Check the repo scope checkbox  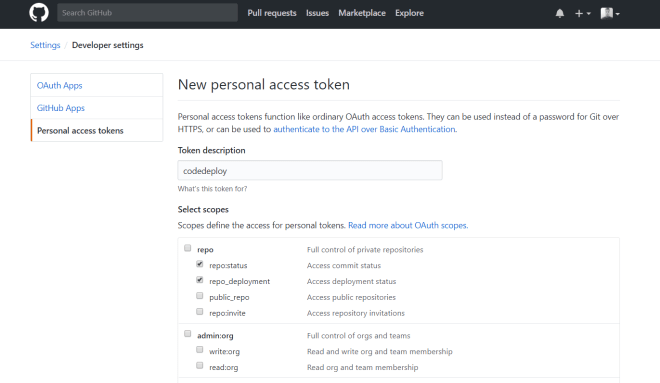pyautogui.click(x=188, y=248)
